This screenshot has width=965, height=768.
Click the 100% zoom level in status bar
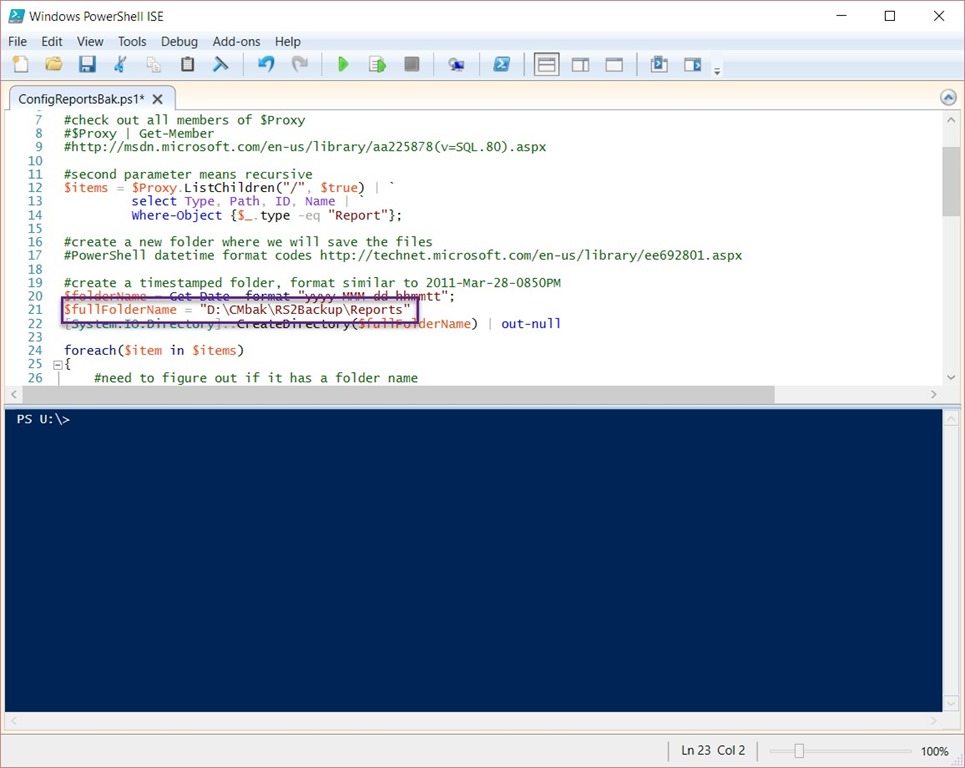pos(934,751)
